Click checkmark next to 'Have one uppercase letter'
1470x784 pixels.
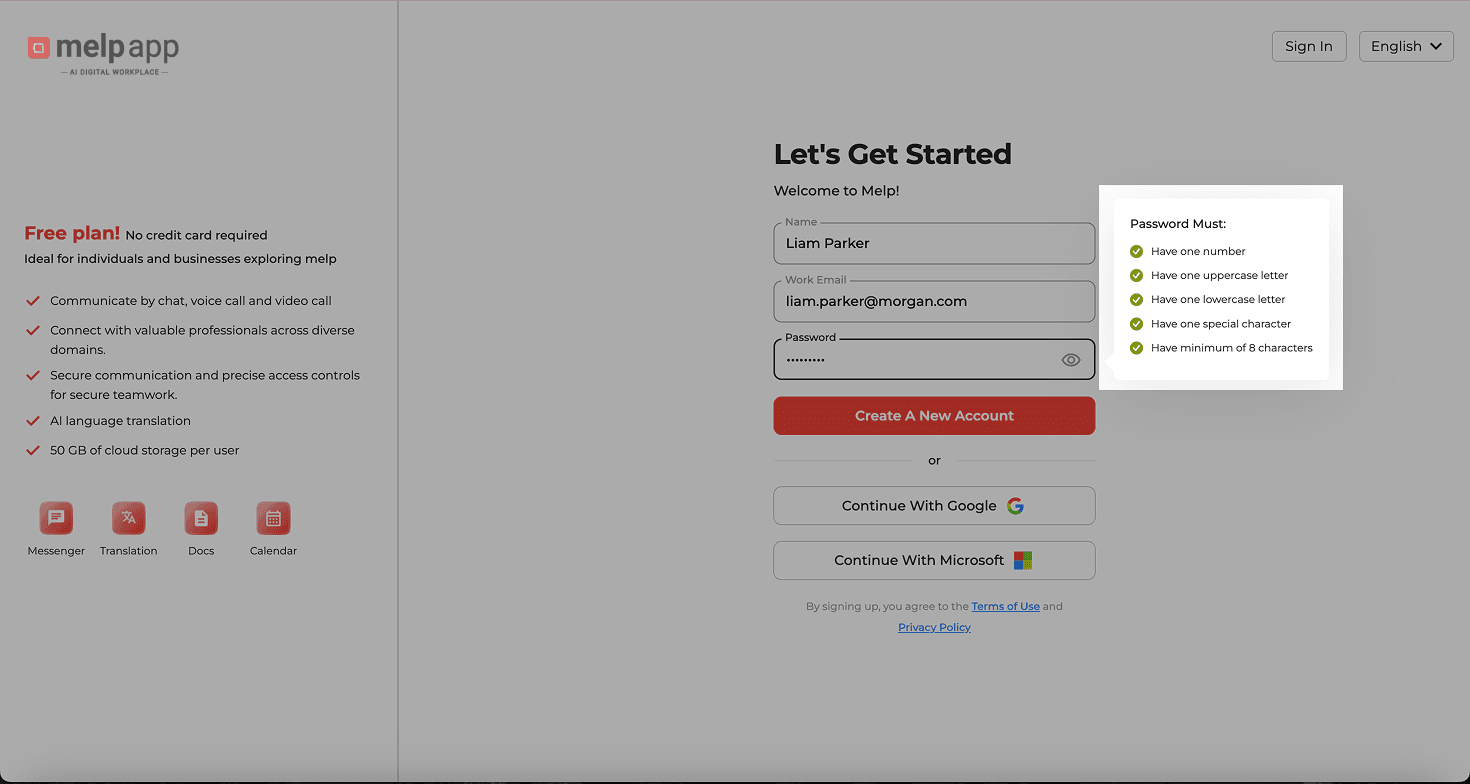(x=1136, y=275)
